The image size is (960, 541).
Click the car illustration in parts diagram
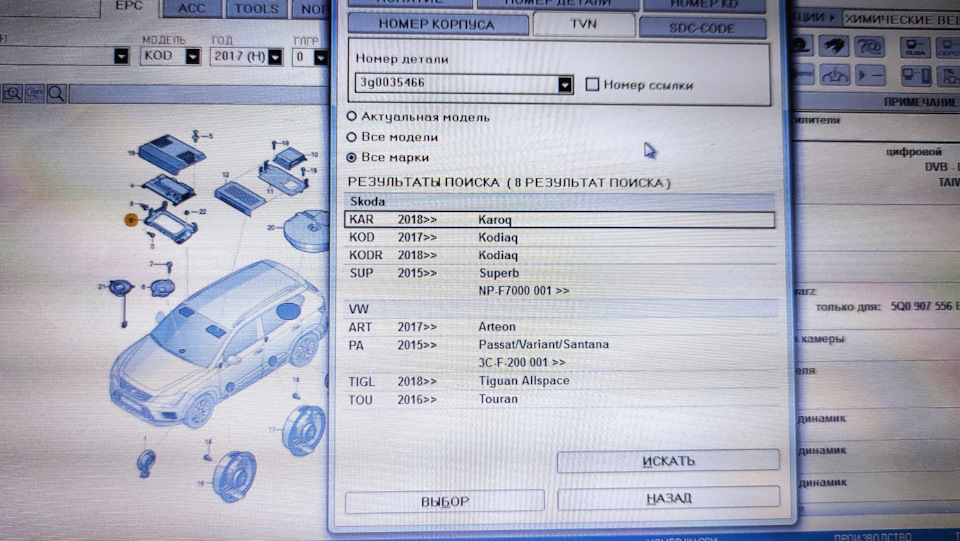tap(217, 343)
